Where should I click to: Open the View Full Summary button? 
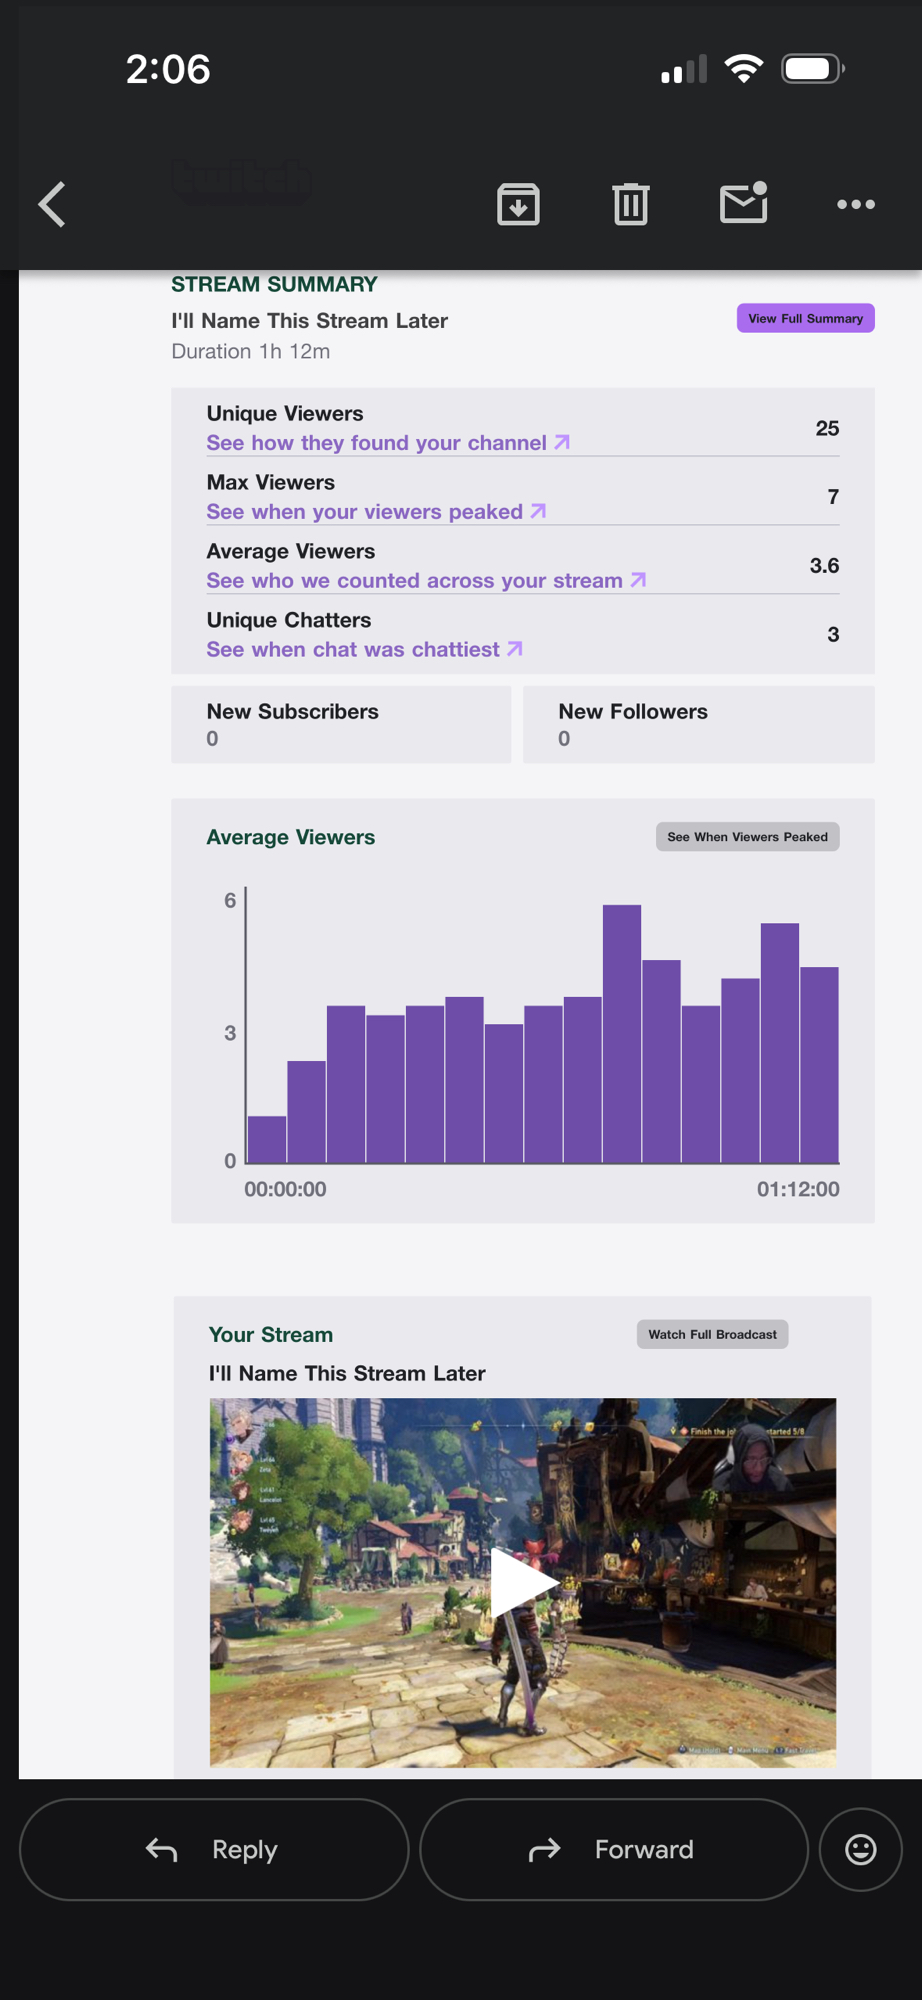805,318
